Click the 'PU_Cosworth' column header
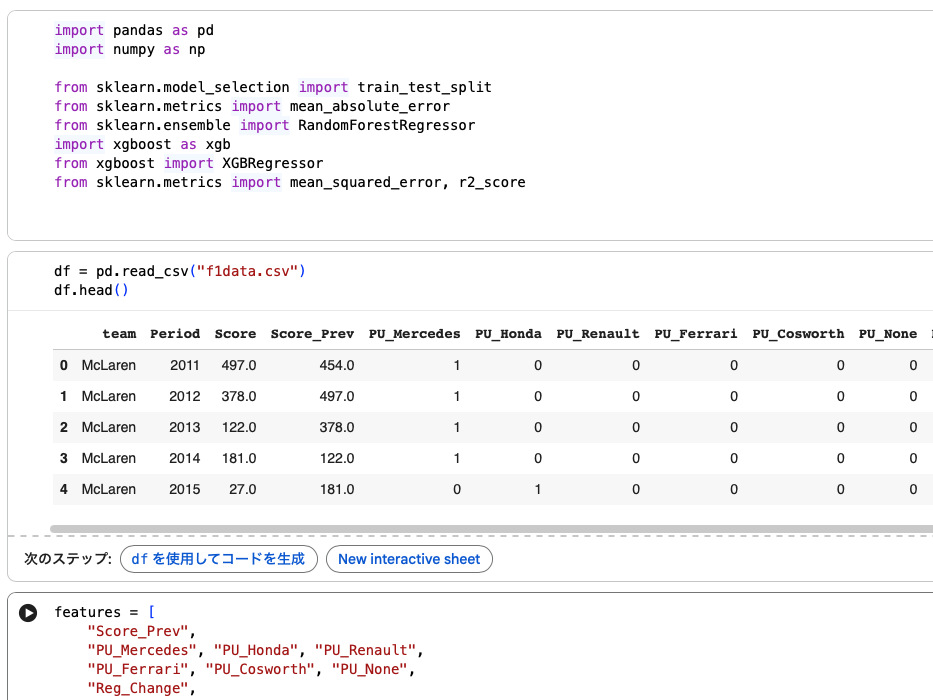The image size is (933, 700). (798, 334)
